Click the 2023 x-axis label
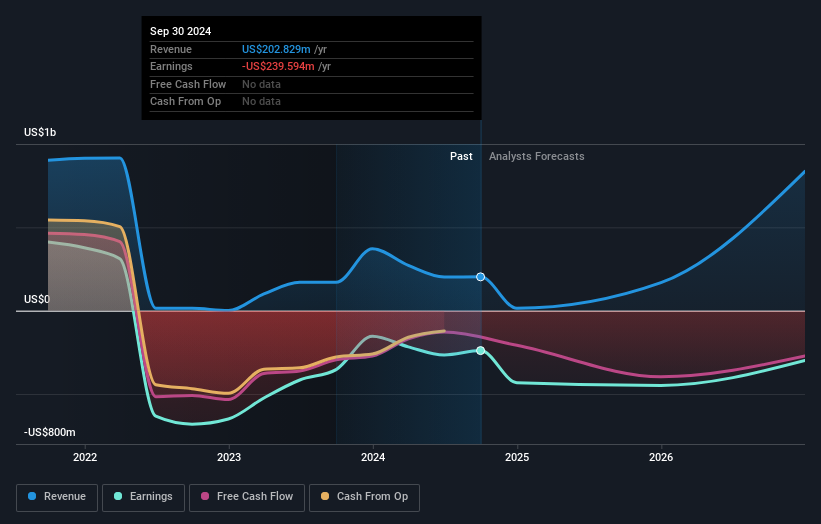 click(229, 458)
